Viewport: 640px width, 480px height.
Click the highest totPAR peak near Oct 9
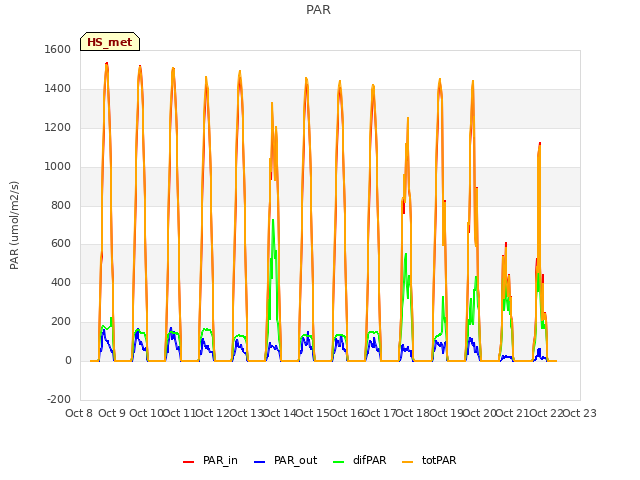coord(107,64)
